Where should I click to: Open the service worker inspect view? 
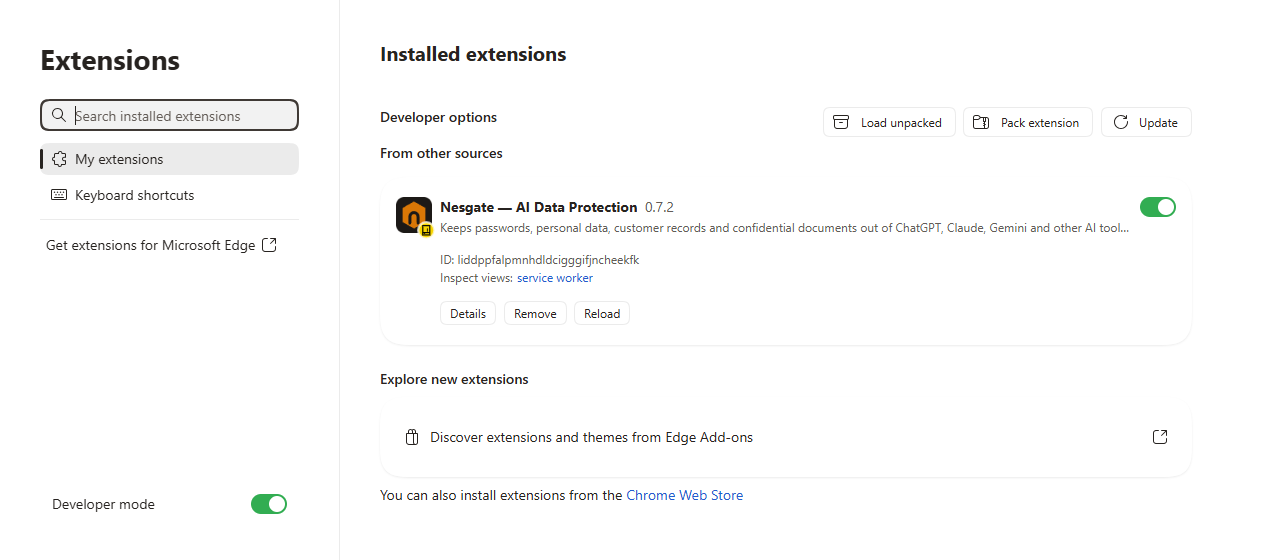pyautogui.click(x=555, y=278)
